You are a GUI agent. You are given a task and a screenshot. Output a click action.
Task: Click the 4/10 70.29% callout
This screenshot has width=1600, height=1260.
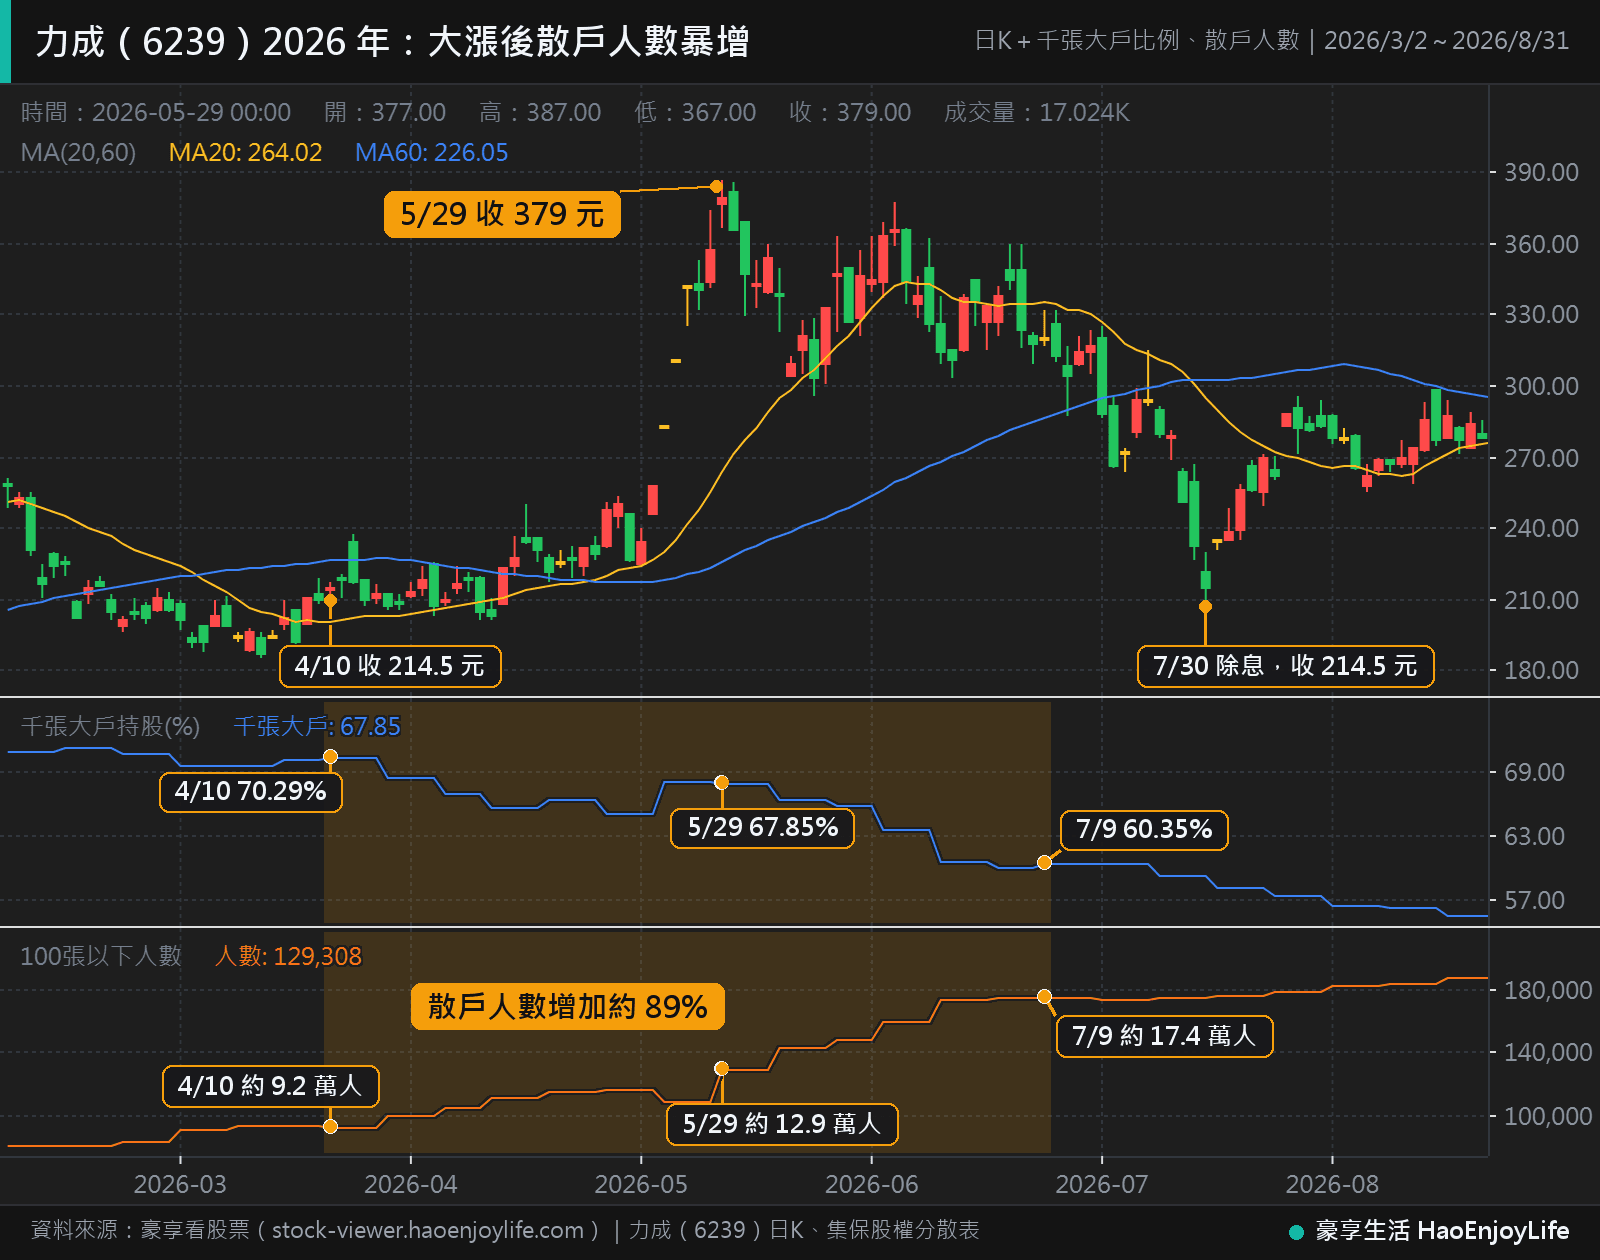point(251,791)
